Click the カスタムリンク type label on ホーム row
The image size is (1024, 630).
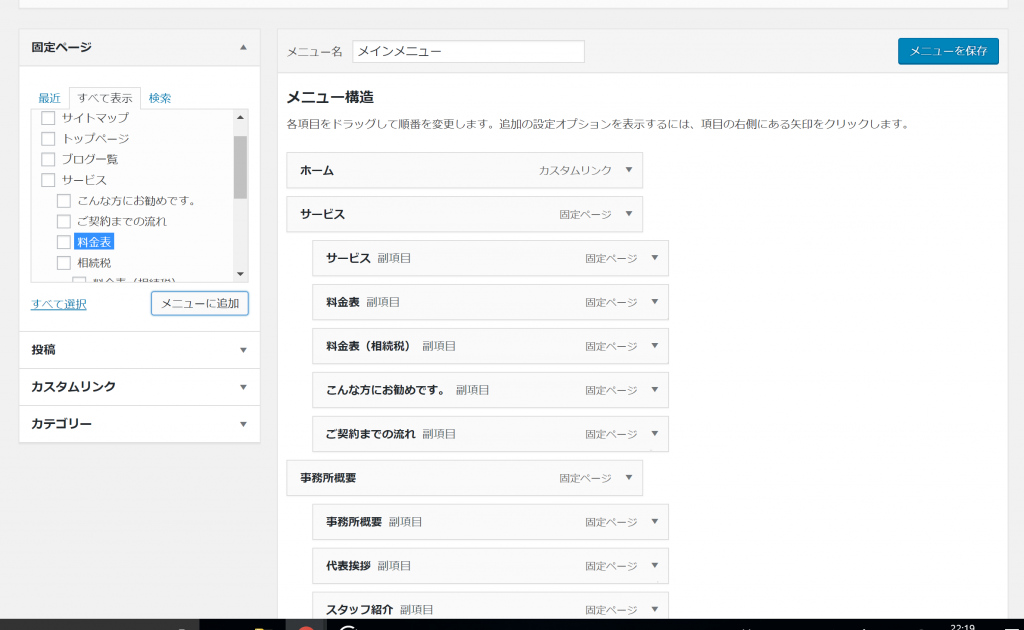[x=575, y=170]
